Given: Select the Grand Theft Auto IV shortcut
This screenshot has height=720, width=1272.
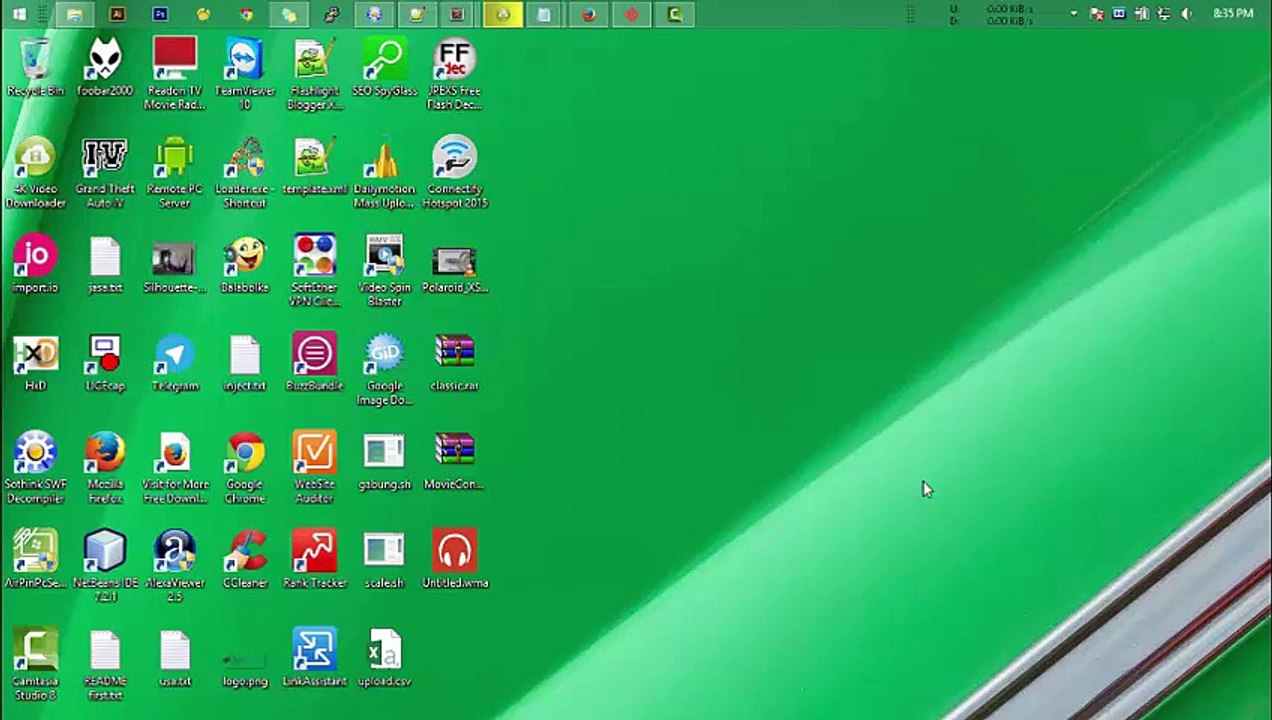Looking at the screenshot, I should tap(105, 172).
